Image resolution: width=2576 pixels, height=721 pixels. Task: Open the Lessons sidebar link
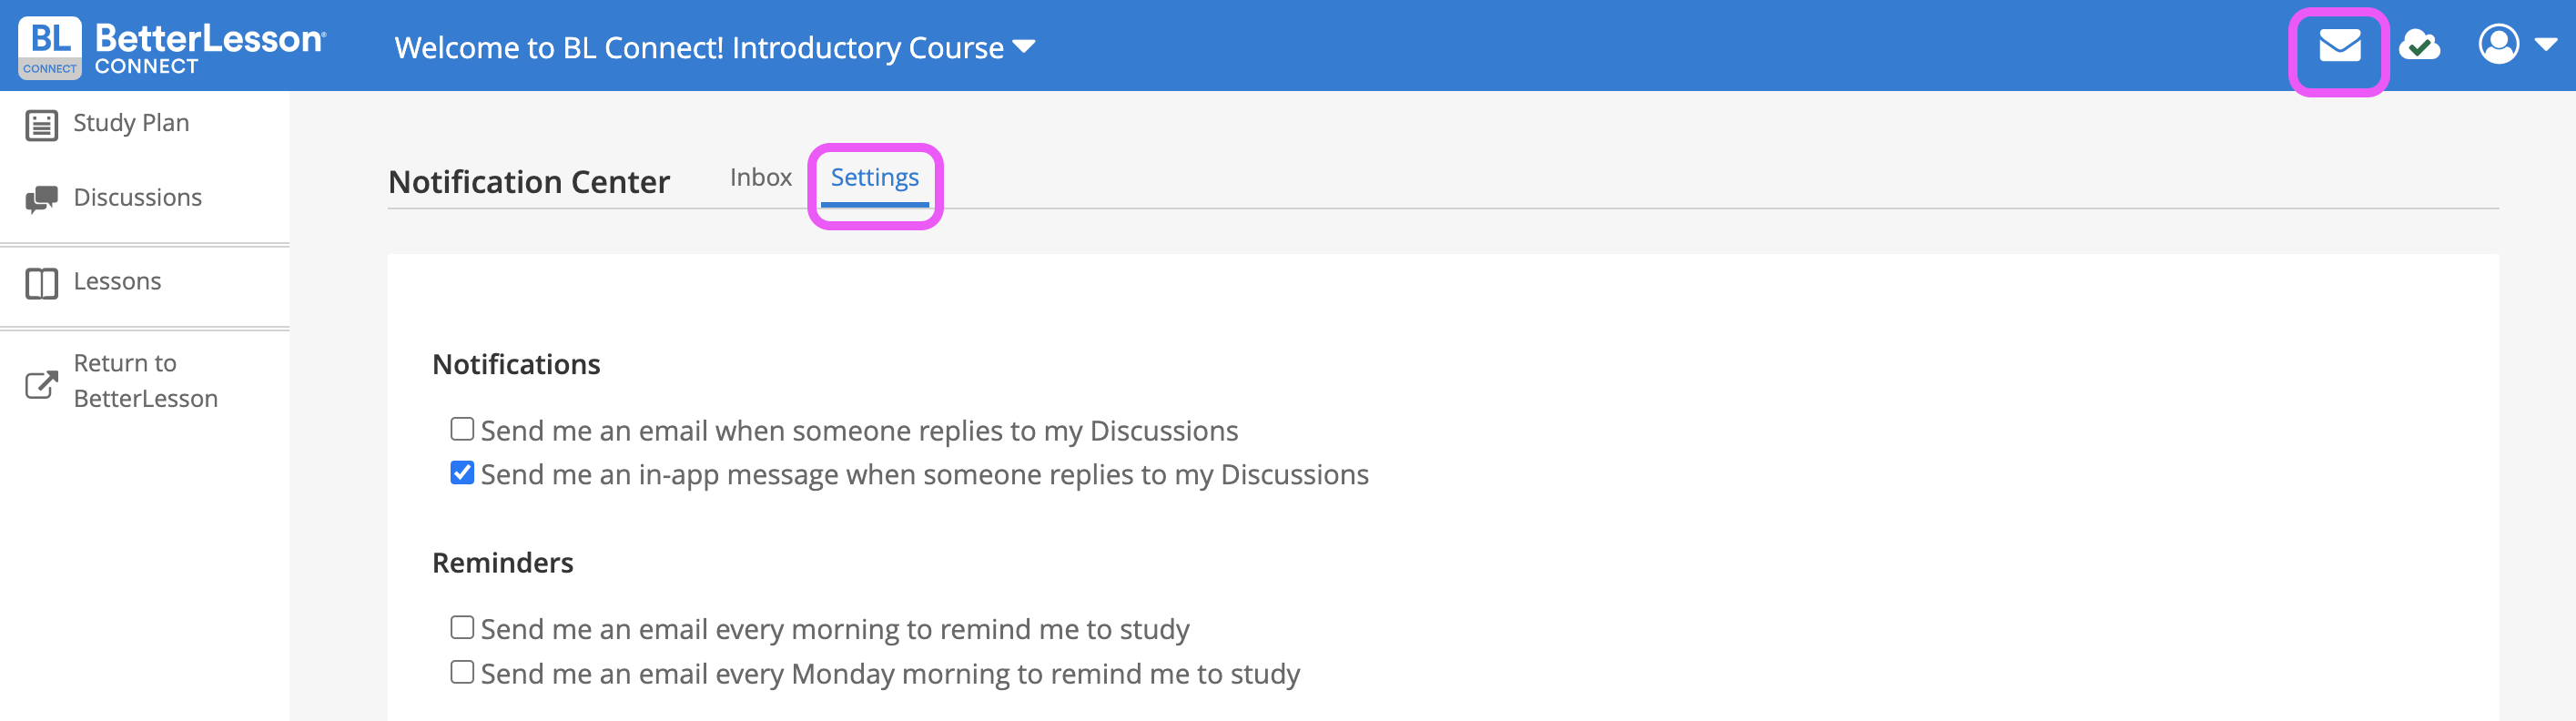coord(117,282)
